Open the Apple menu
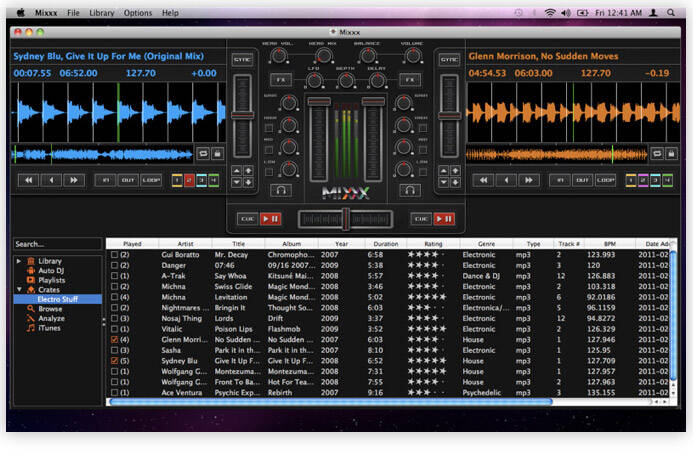The height and width of the screenshot is (464, 693). tap(20, 13)
